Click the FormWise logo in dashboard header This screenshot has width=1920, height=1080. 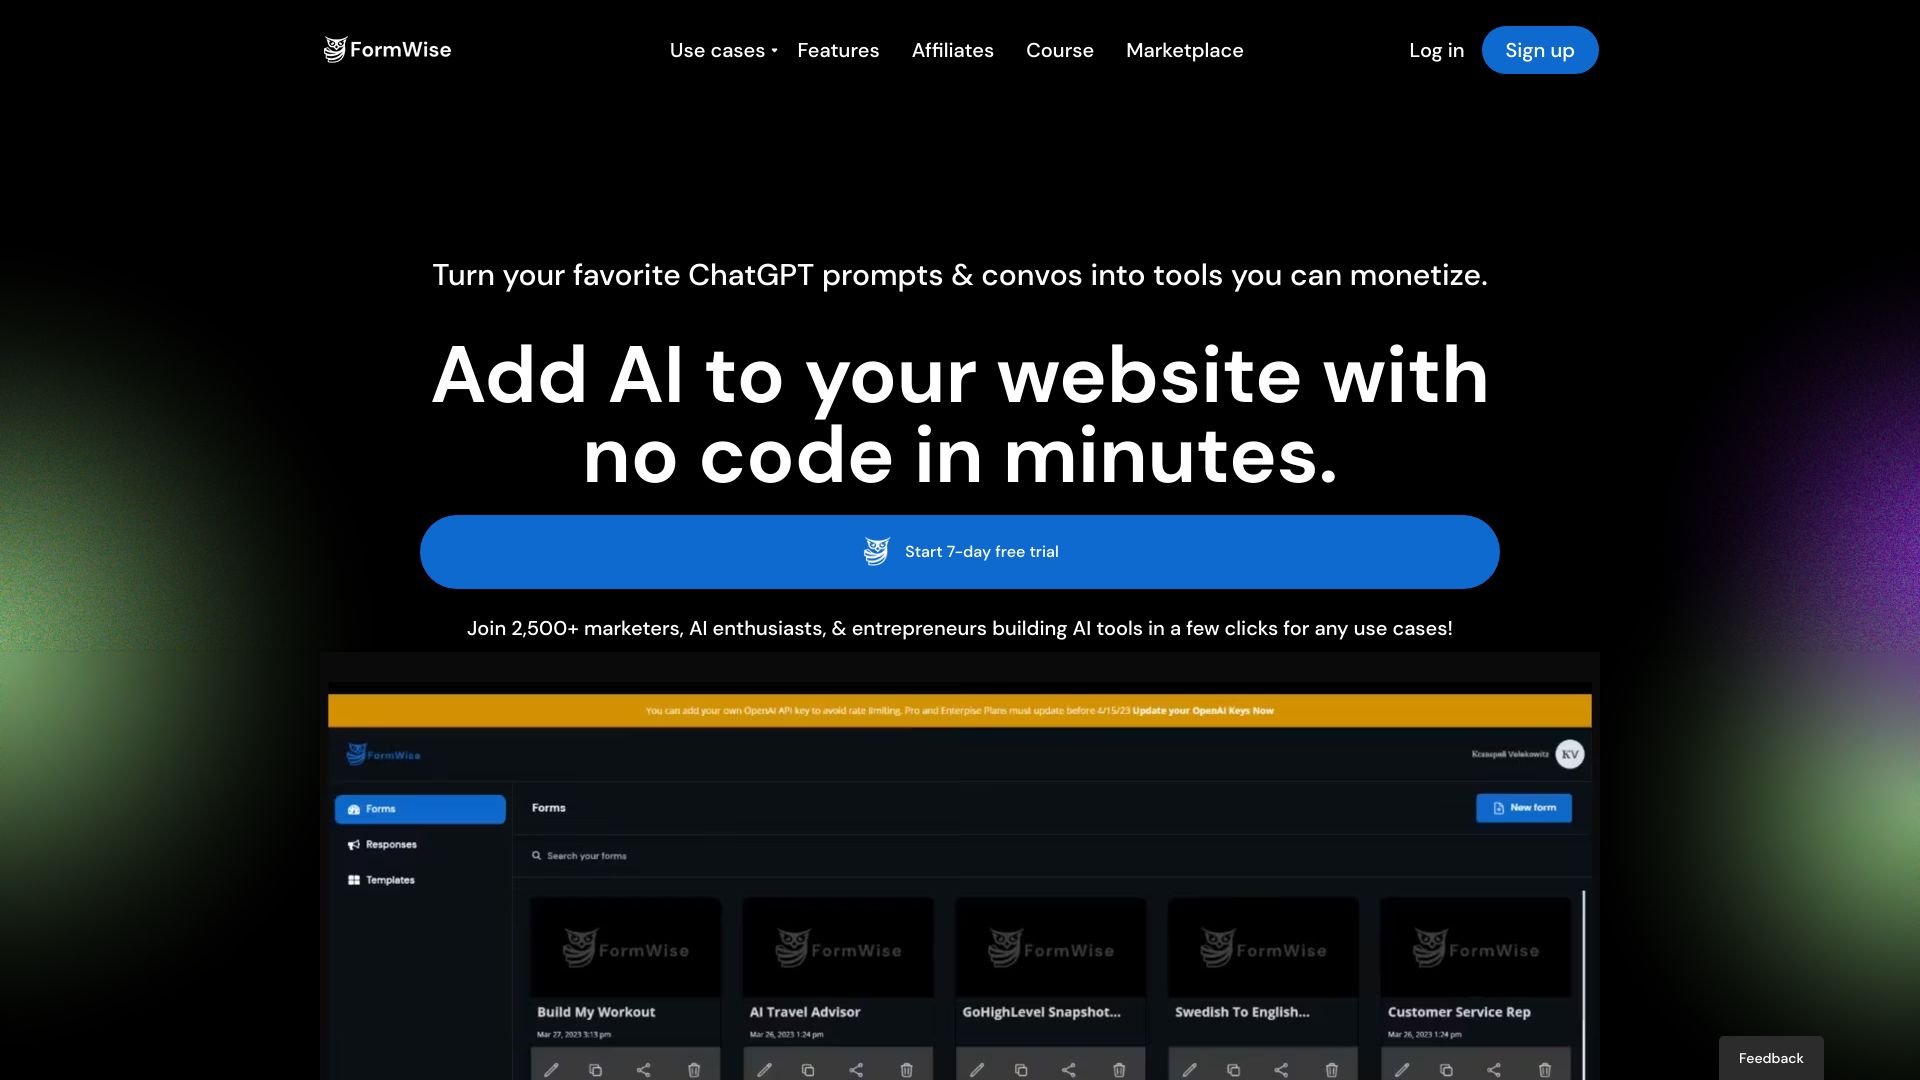(382, 753)
